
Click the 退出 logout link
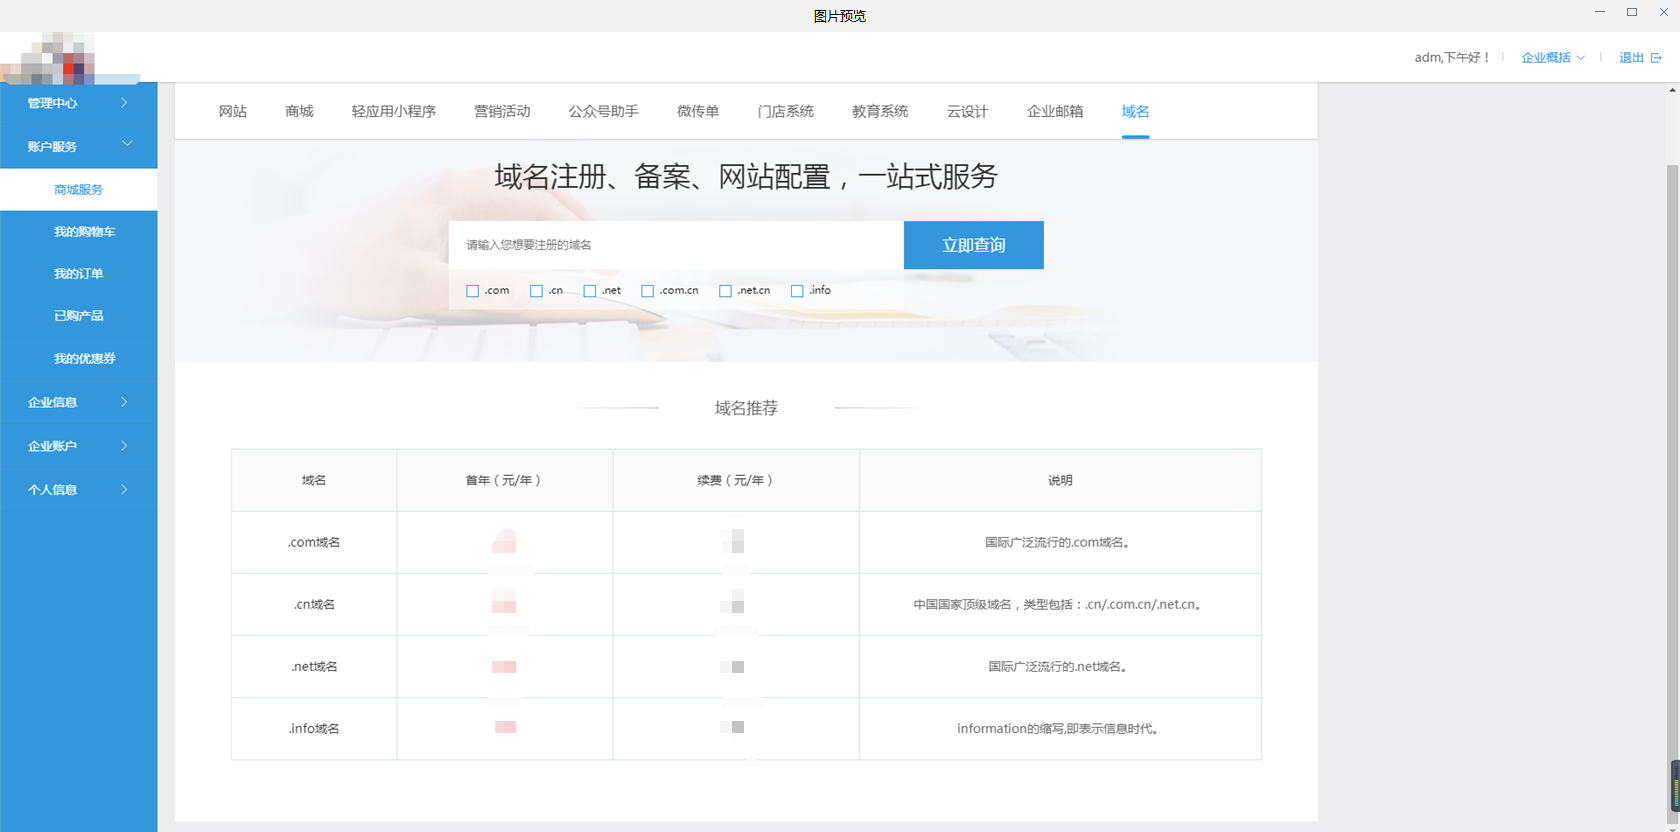pos(1632,58)
